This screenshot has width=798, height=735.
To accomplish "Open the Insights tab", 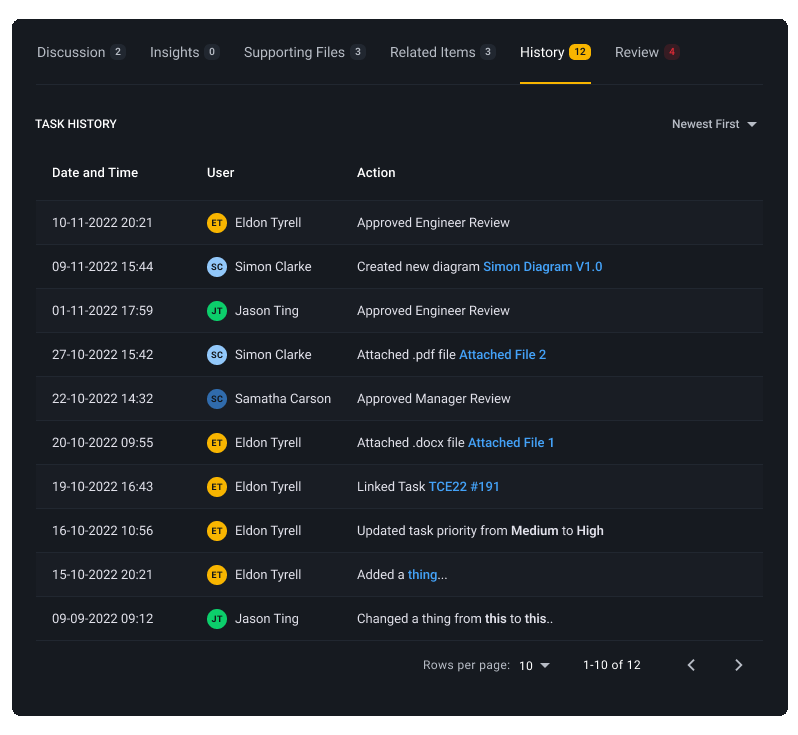I will pyautogui.click(x=184, y=52).
